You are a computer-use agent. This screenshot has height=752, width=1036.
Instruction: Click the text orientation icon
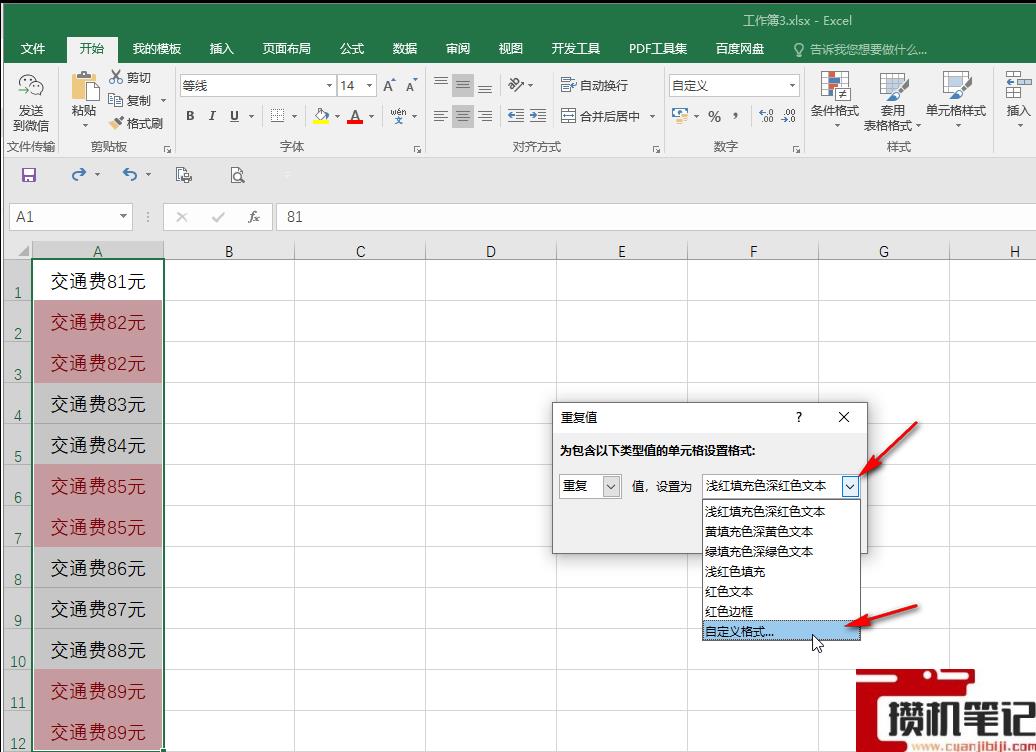click(x=515, y=85)
